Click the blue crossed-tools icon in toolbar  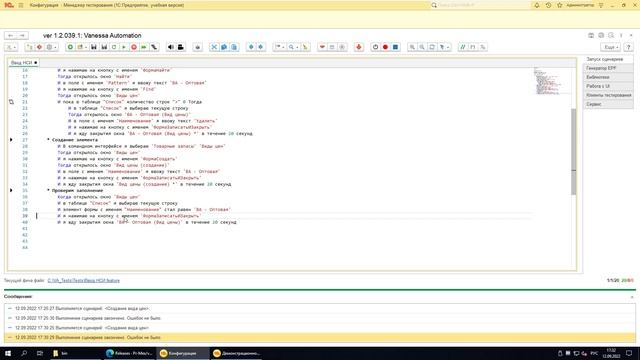(x=214, y=47)
